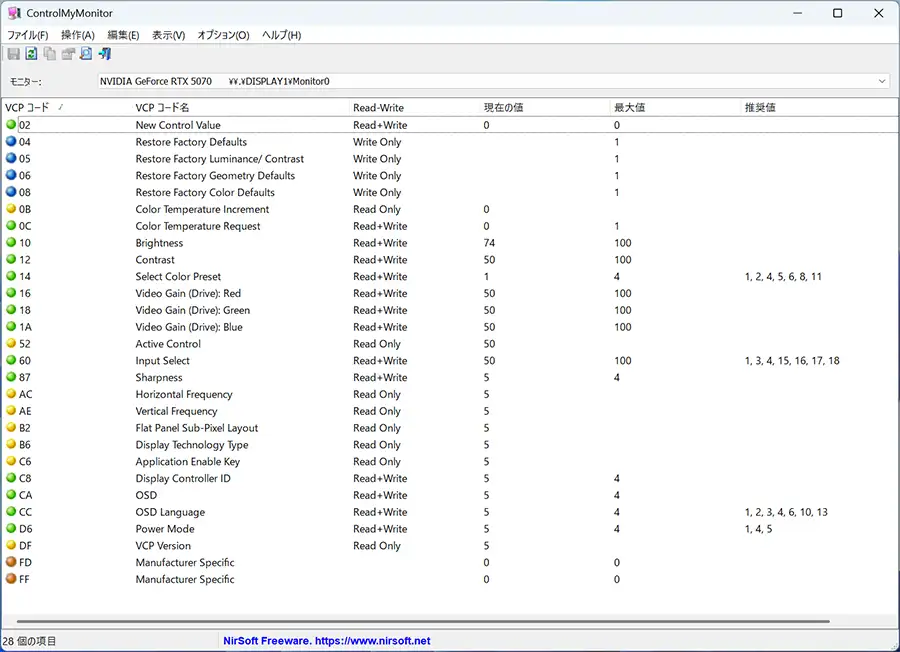Sort by 現在の値 column header
900x652 pixels.
pyautogui.click(x=503, y=107)
